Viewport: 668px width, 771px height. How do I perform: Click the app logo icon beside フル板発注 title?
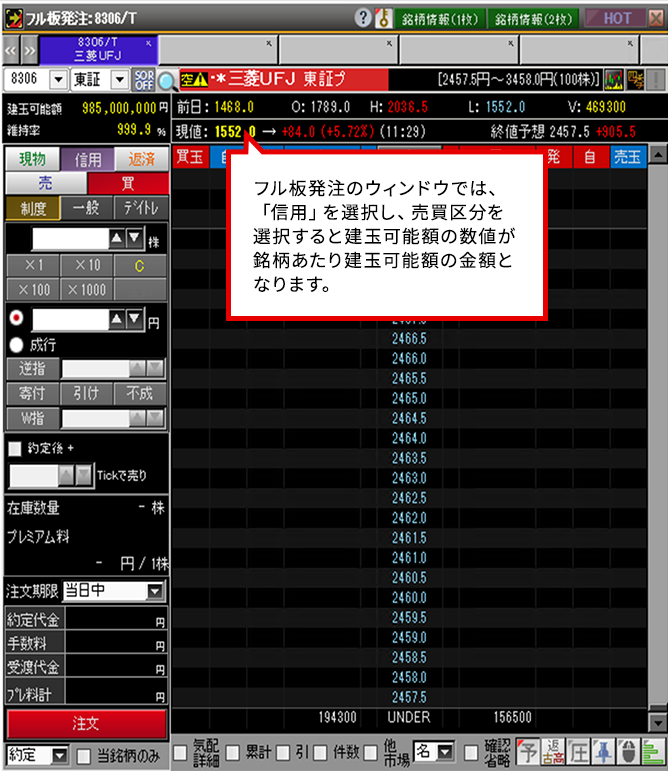point(14,19)
